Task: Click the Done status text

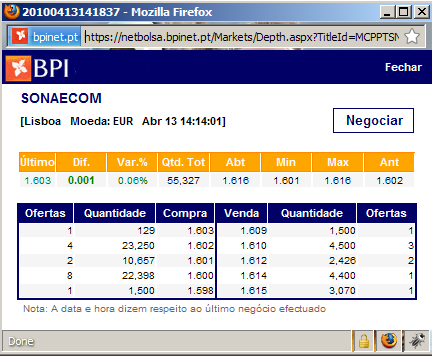Action: (21, 341)
